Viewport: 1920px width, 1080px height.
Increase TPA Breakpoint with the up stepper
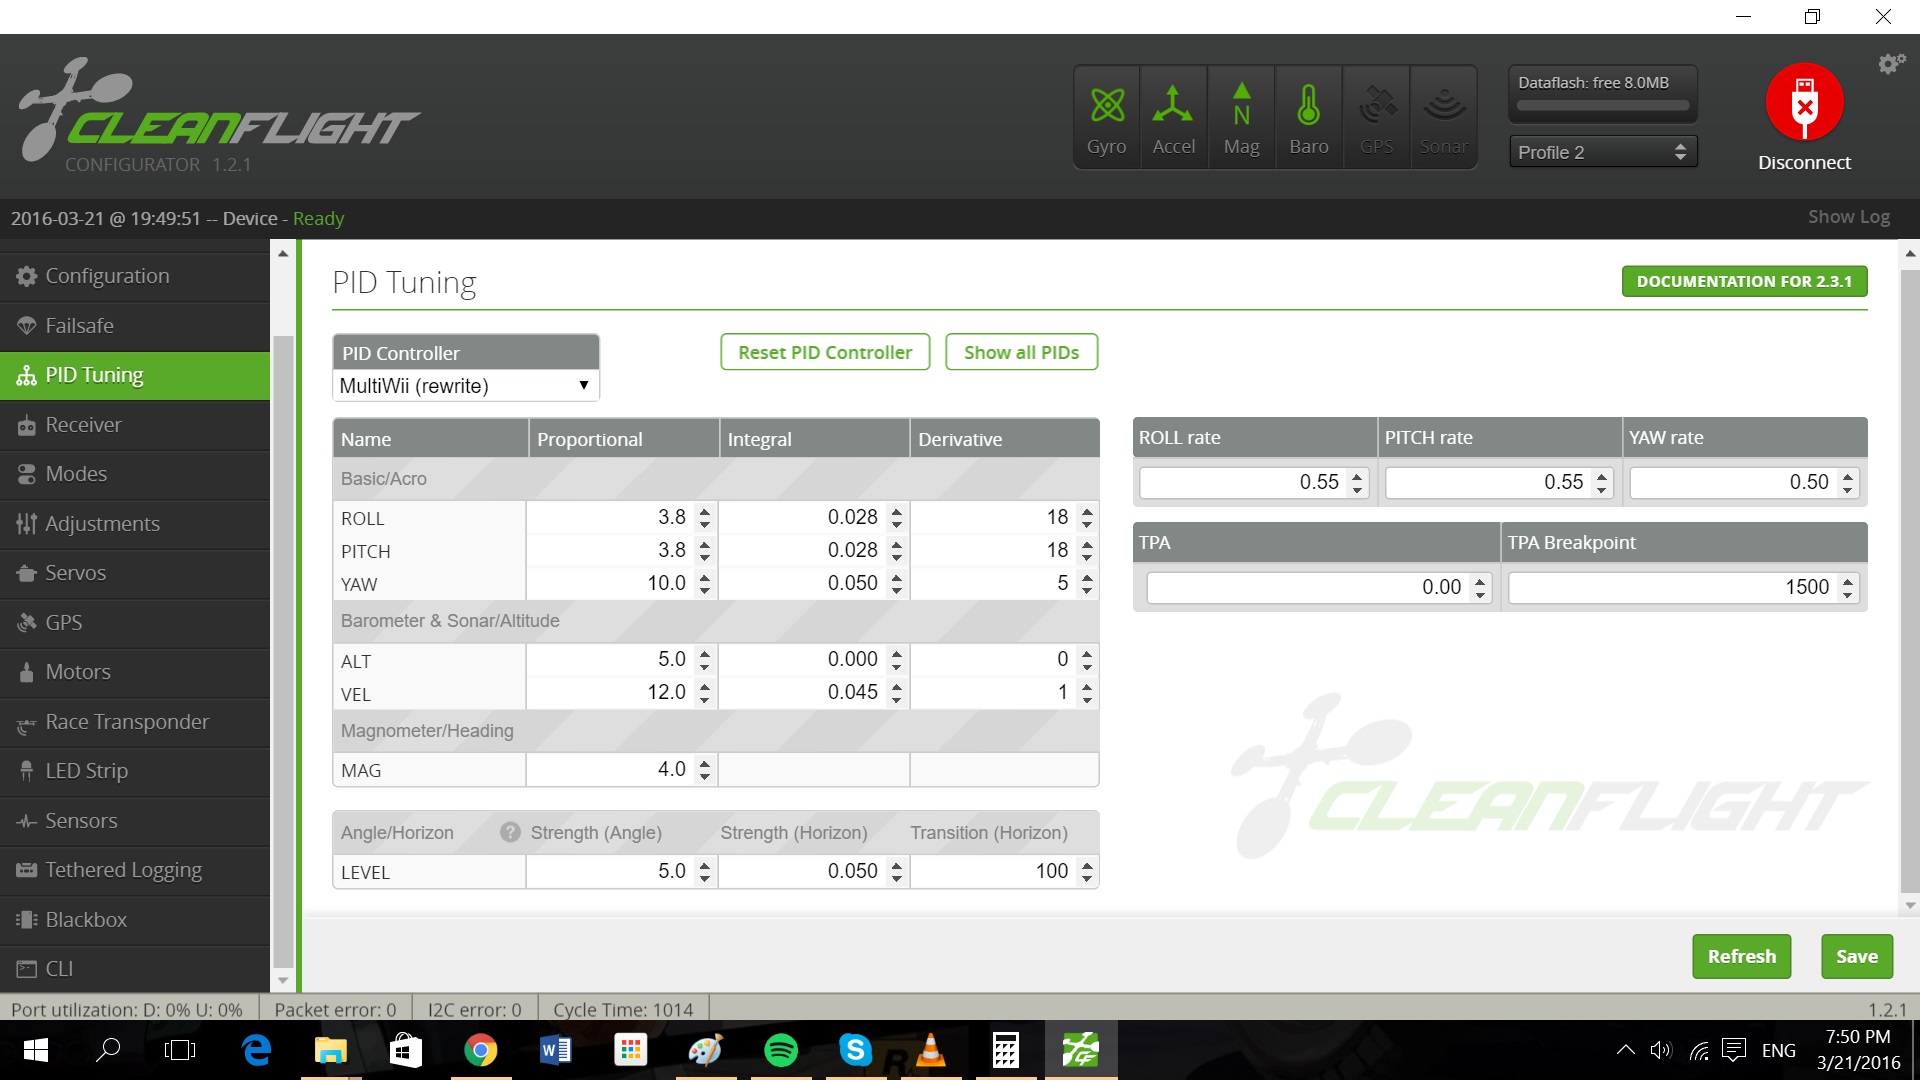pyautogui.click(x=1848, y=581)
